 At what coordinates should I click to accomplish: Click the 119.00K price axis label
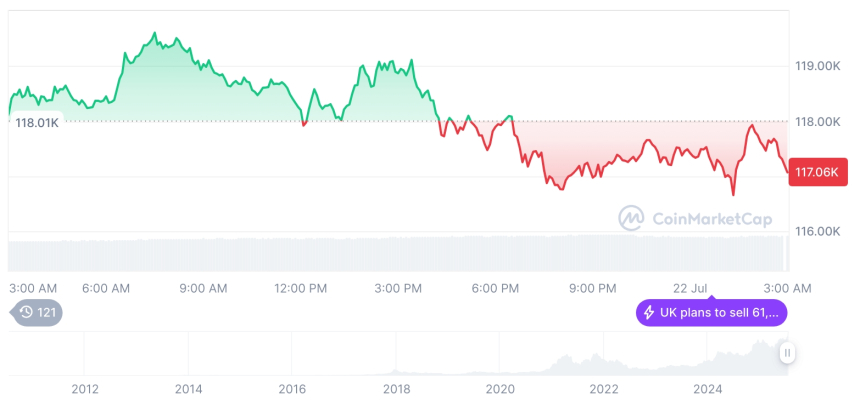click(817, 66)
